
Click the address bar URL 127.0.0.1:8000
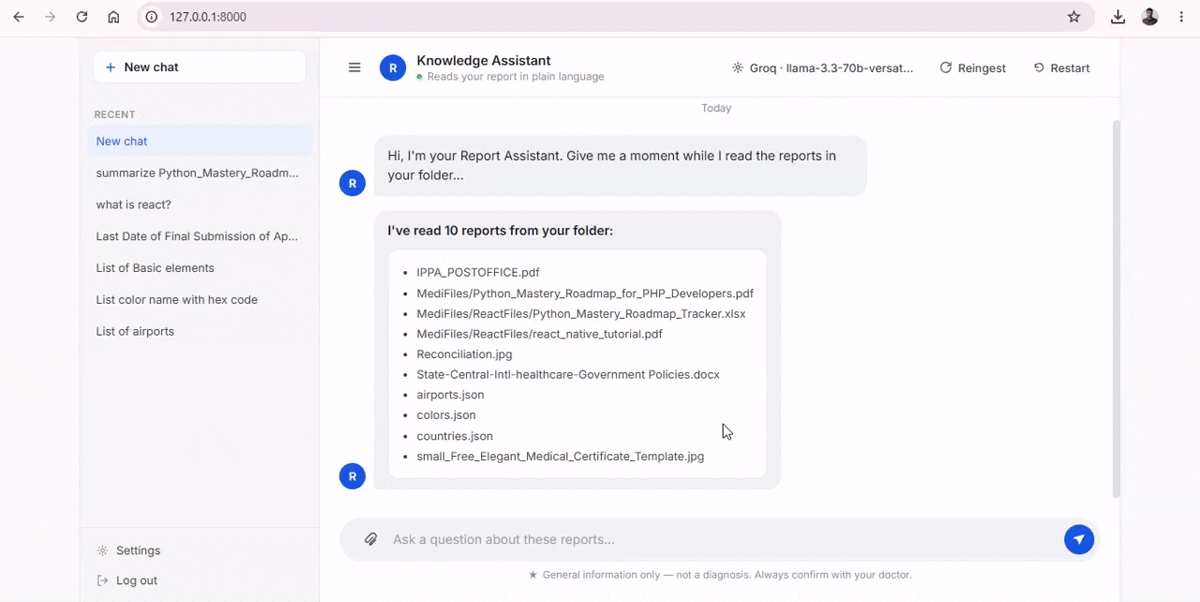[x=208, y=17]
